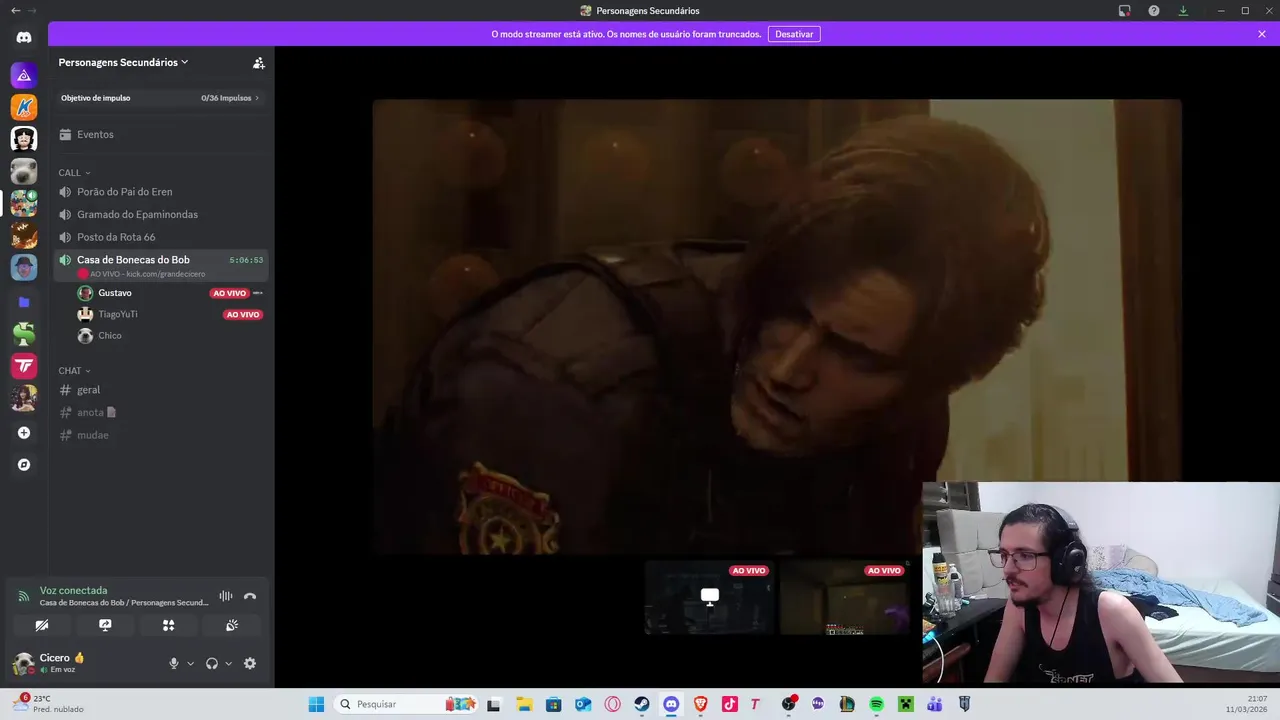1280x720 pixels.
Task: Open Windows Start menu
Action: click(x=316, y=704)
